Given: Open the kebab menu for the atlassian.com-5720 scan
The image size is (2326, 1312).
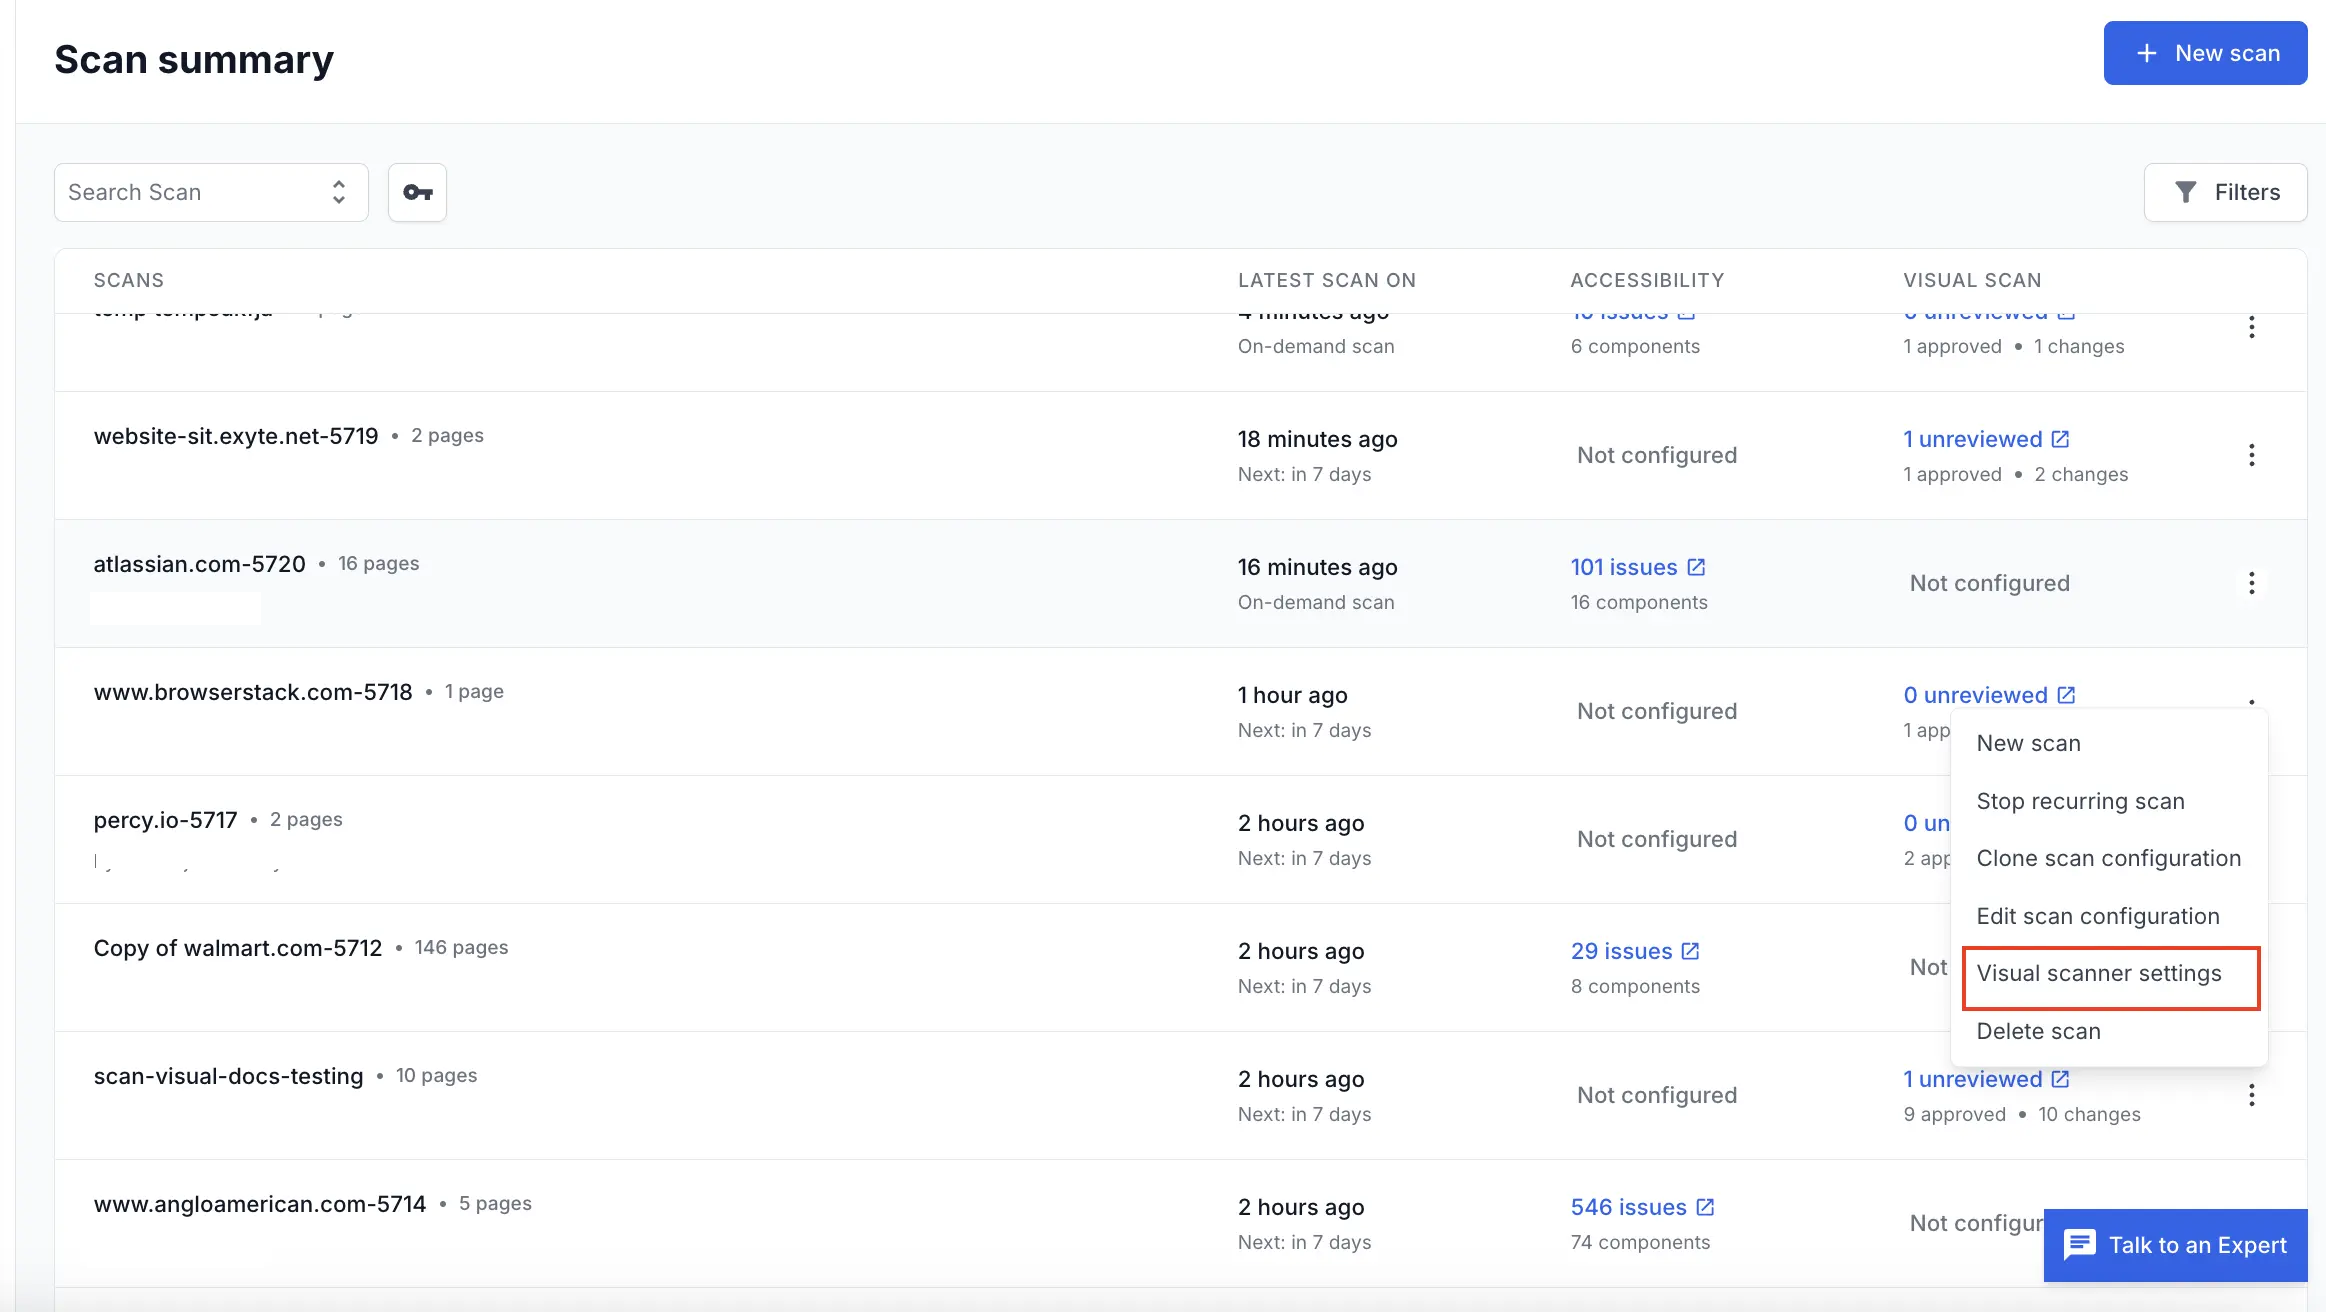Looking at the screenshot, I should pyautogui.click(x=2251, y=583).
